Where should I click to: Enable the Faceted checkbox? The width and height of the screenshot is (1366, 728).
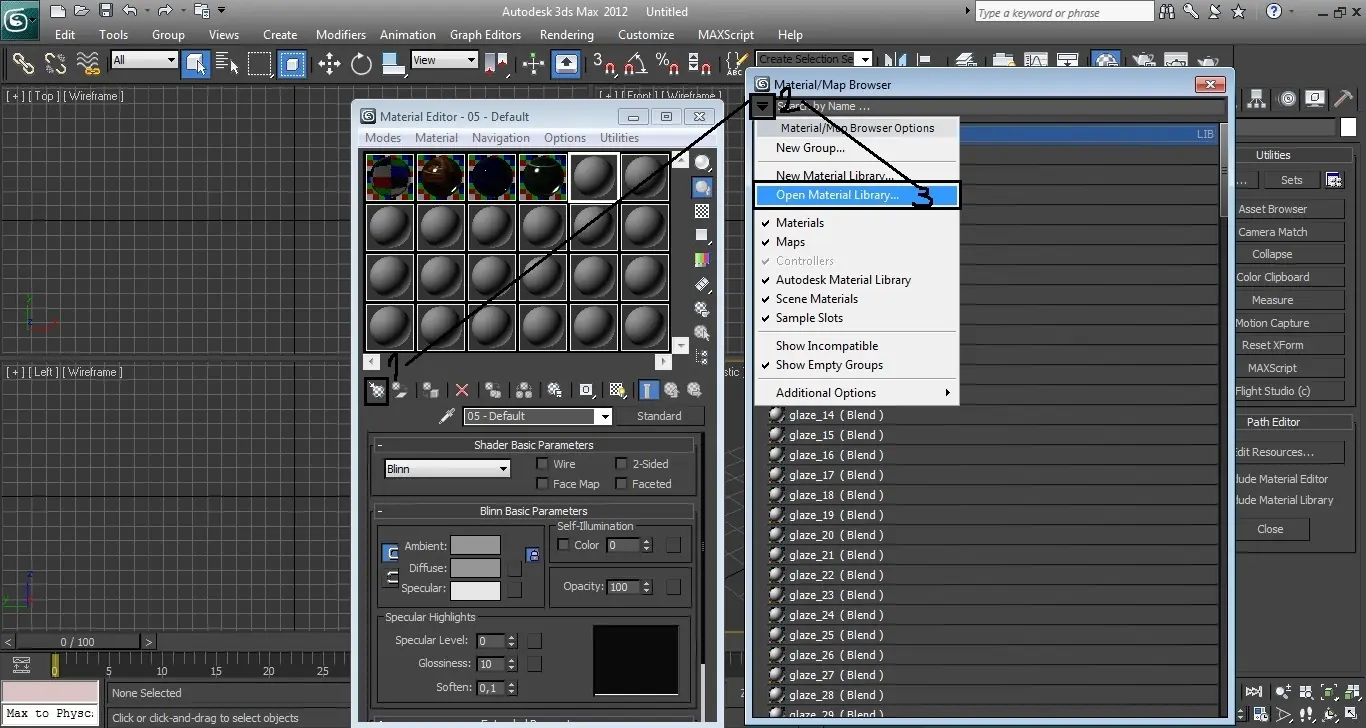click(x=621, y=484)
